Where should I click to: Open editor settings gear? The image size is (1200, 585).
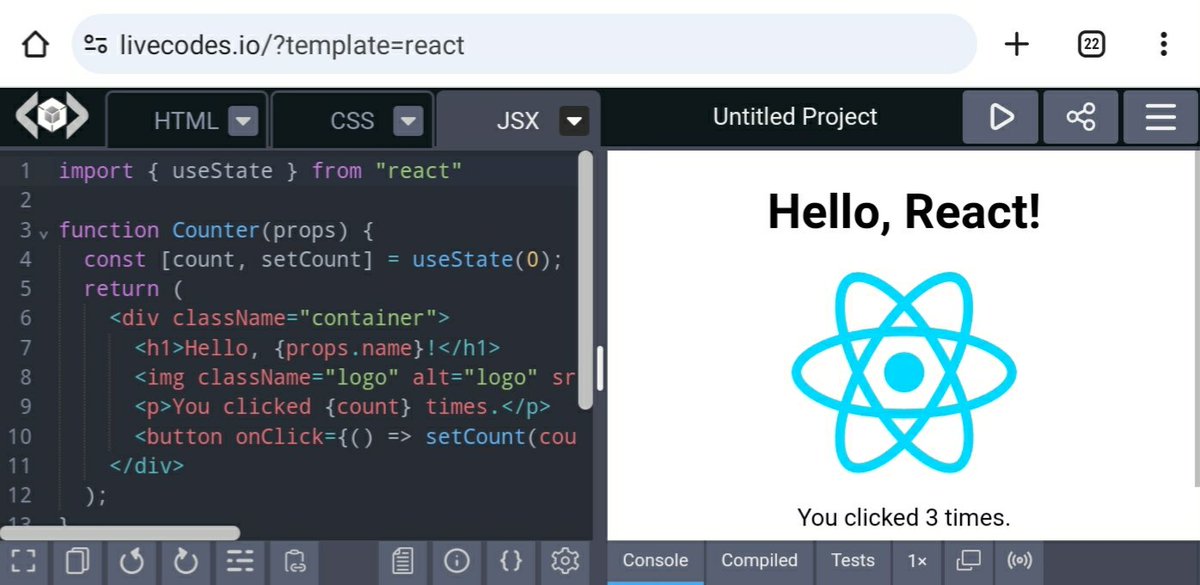pyautogui.click(x=565, y=561)
